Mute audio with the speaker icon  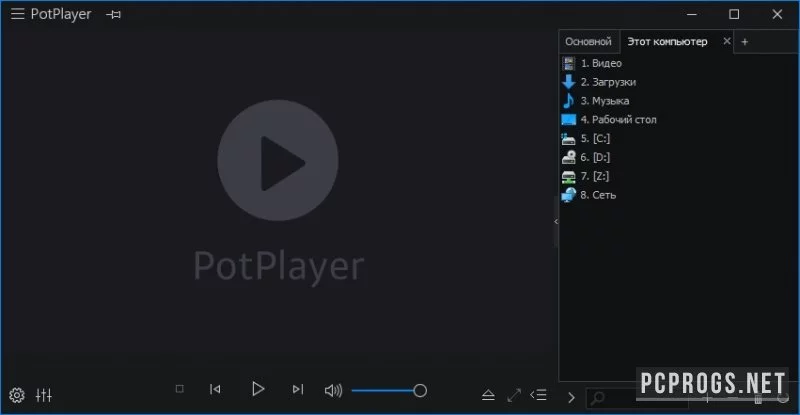333,391
